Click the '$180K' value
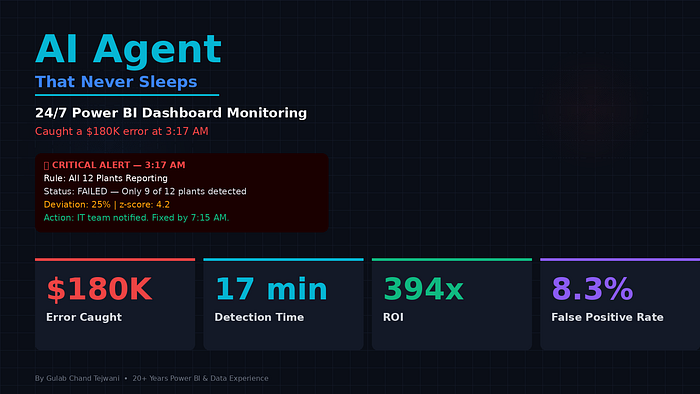 pos(99,289)
